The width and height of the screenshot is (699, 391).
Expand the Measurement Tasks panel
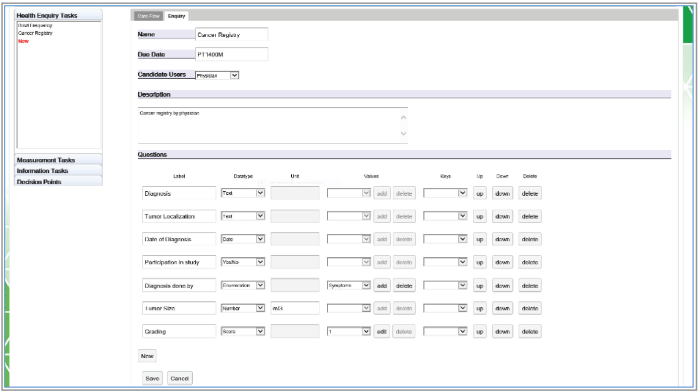point(58,160)
